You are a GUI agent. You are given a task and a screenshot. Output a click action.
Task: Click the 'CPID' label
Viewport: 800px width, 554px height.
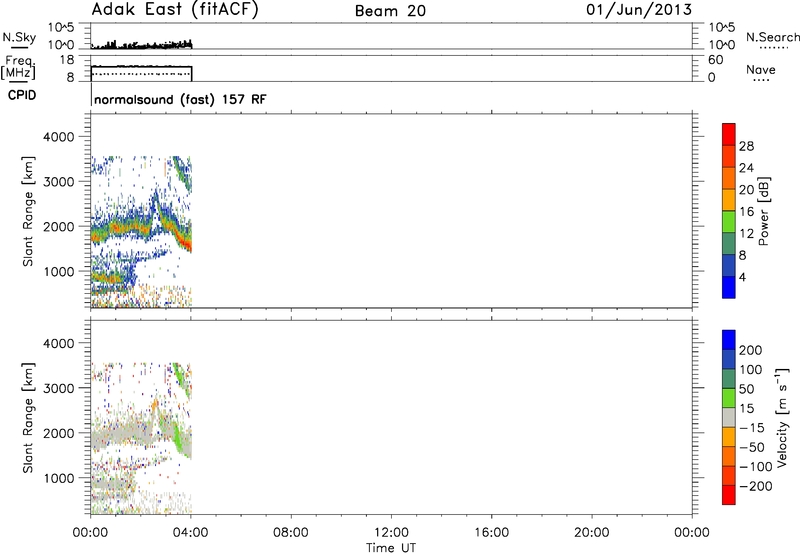[x=22, y=95]
